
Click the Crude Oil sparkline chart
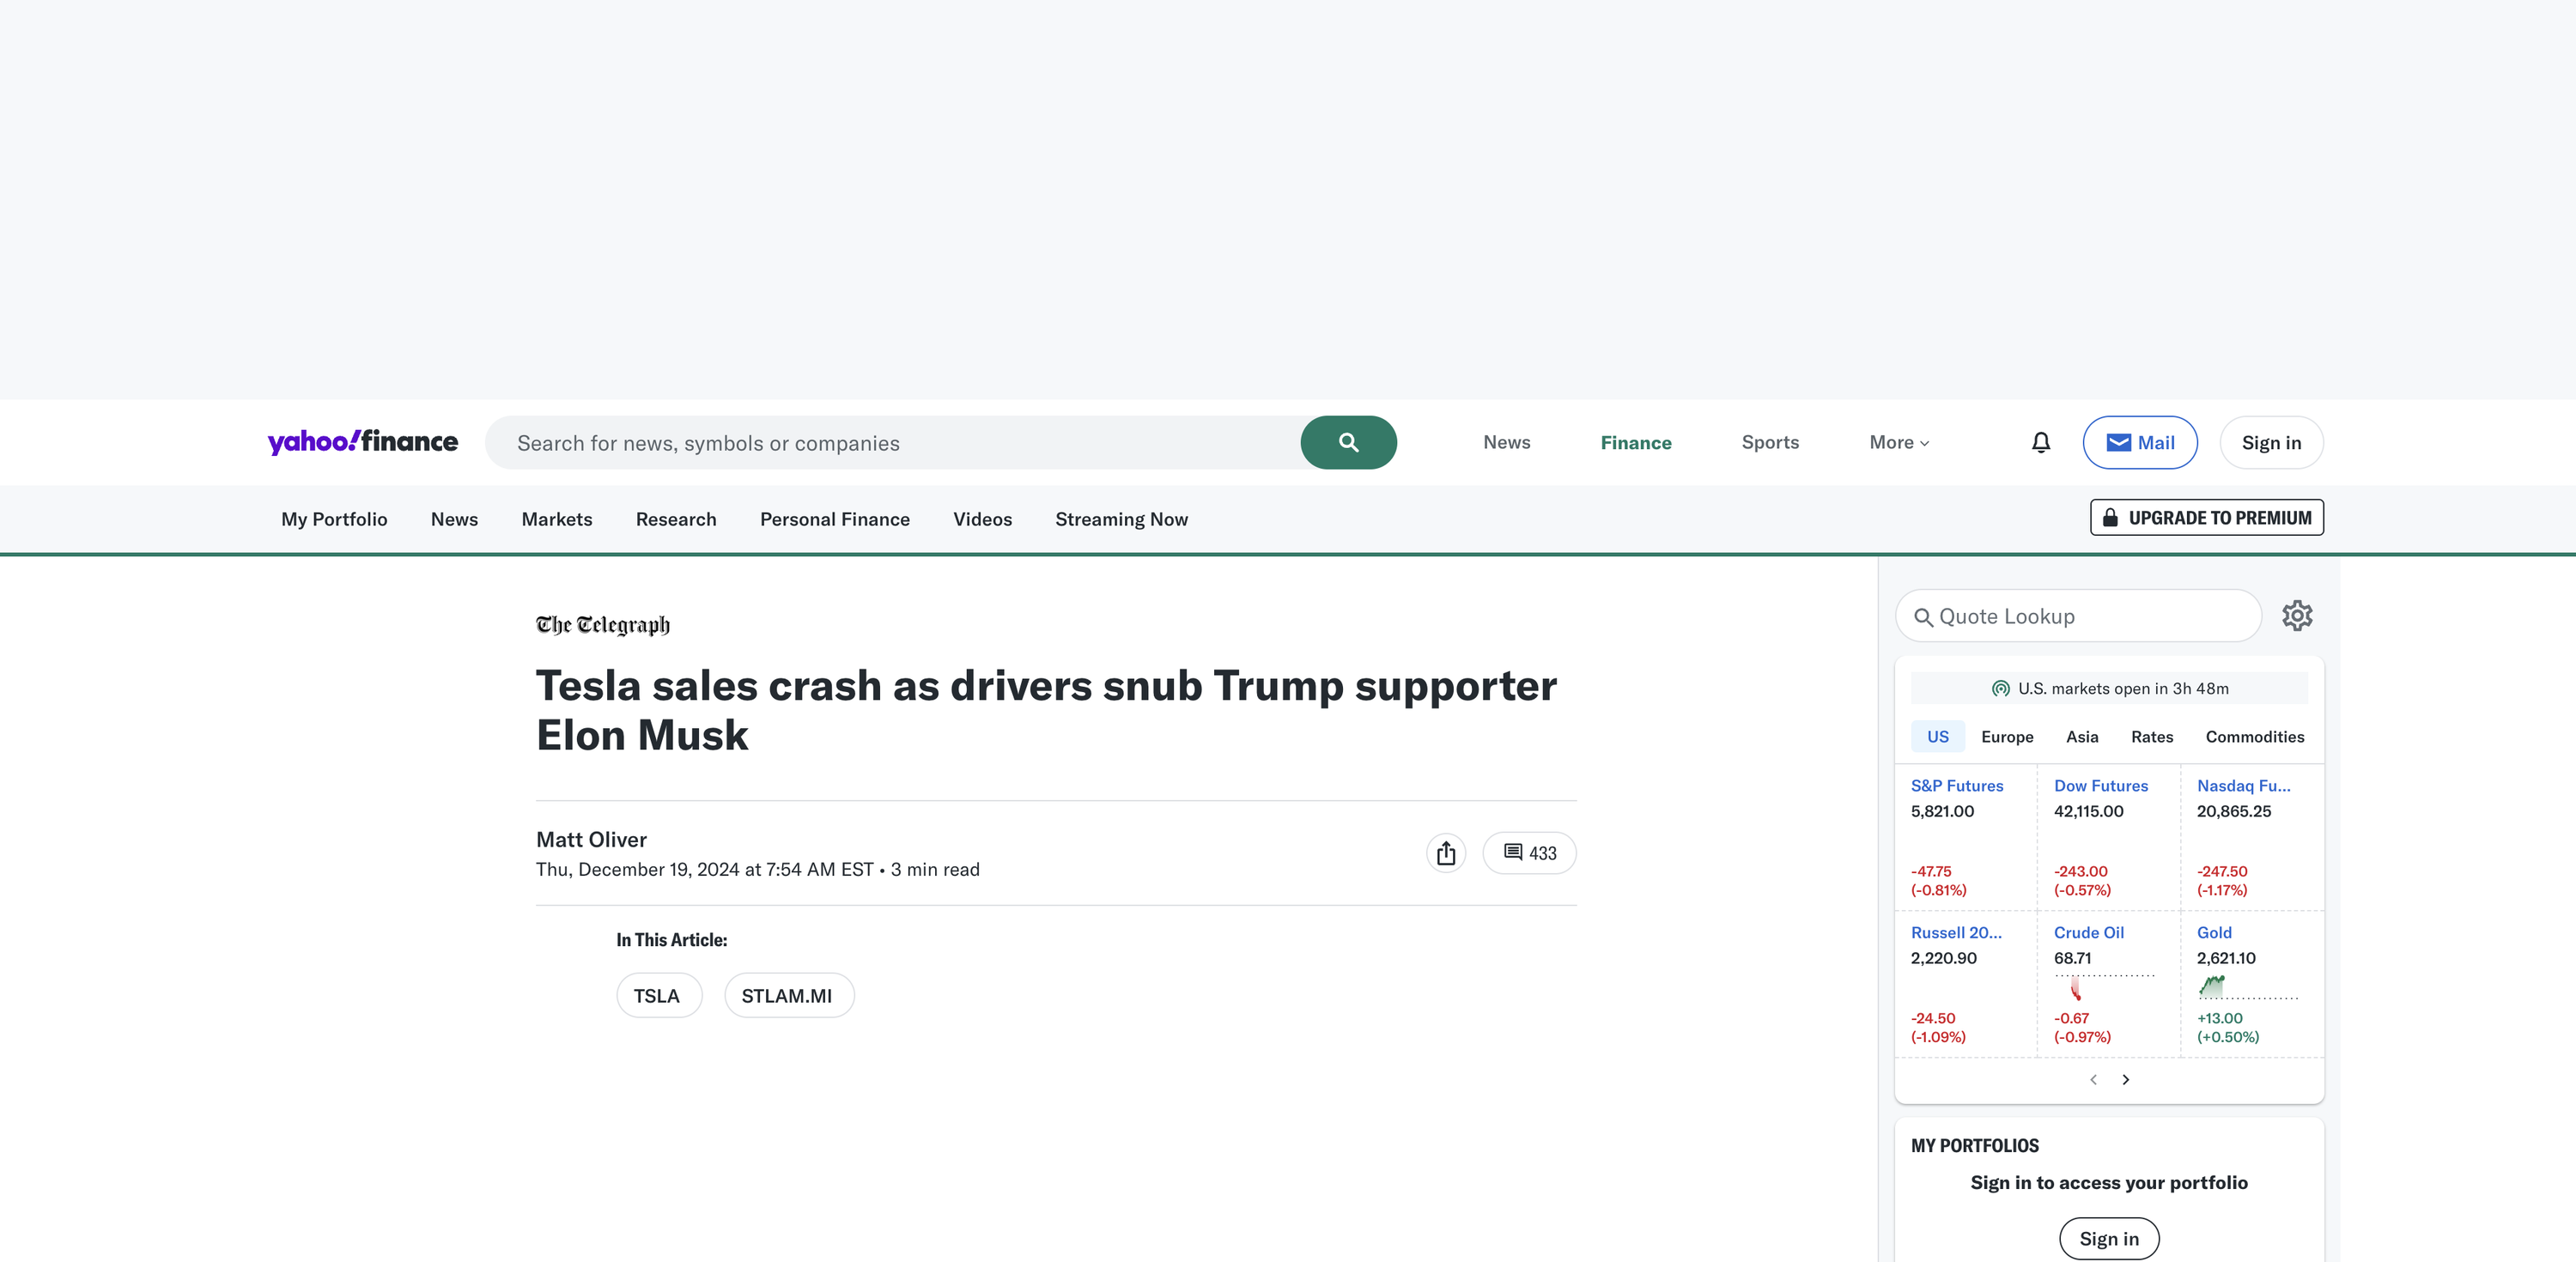click(x=2105, y=987)
